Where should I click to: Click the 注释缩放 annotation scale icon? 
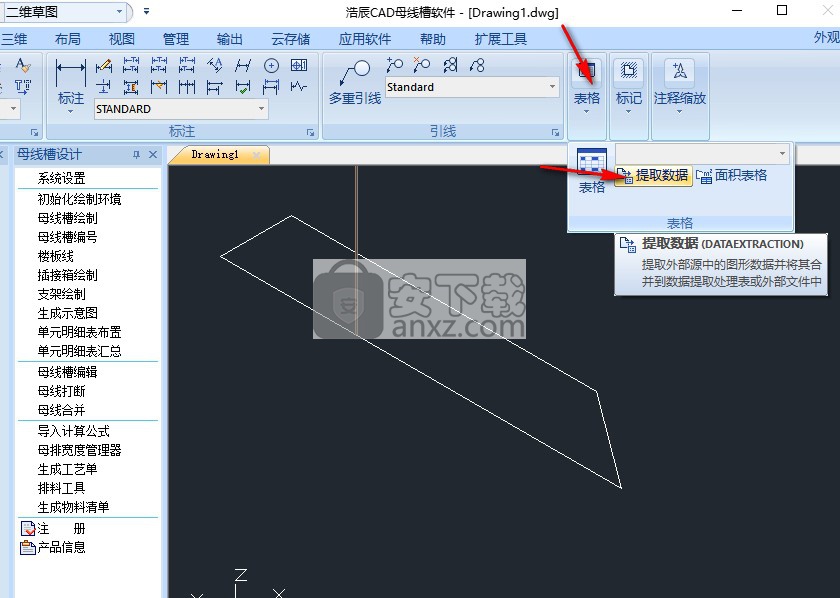tap(680, 71)
